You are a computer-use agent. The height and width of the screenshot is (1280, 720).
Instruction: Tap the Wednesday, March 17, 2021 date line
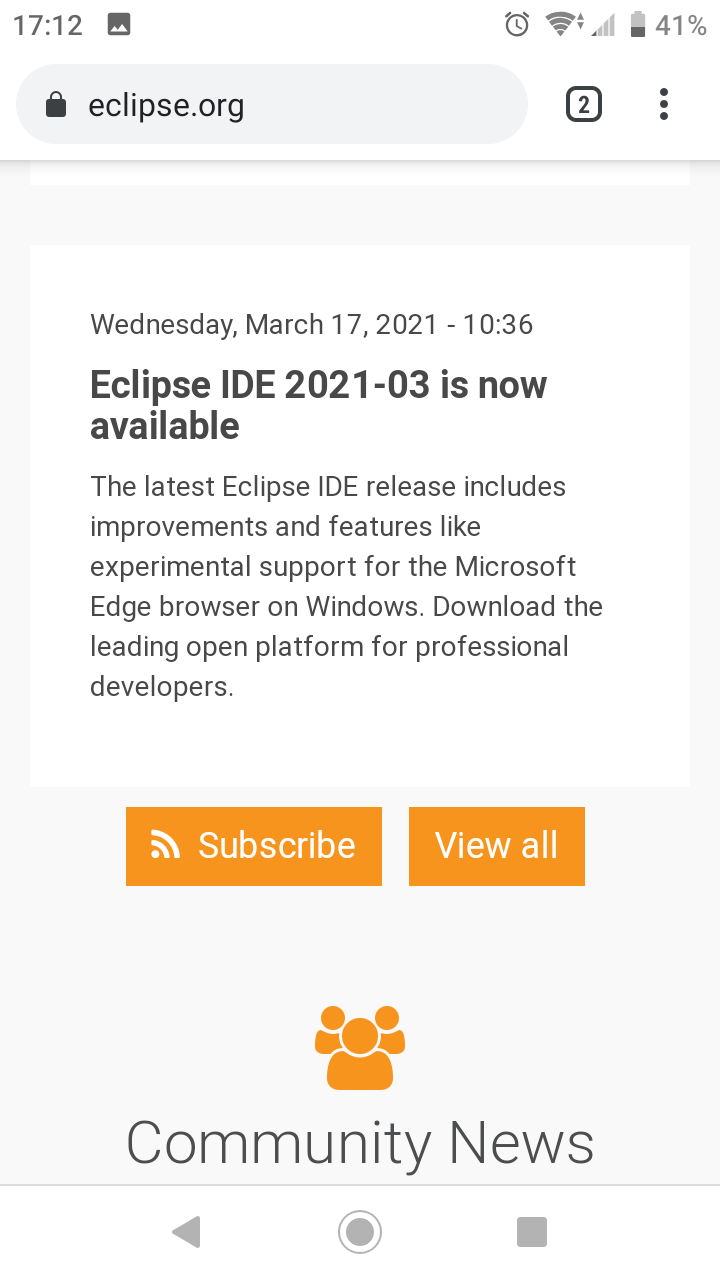click(312, 324)
